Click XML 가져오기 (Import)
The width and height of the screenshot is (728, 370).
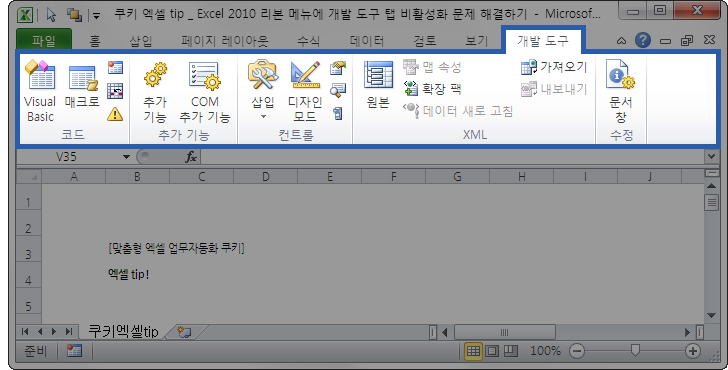[x=554, y=67]
